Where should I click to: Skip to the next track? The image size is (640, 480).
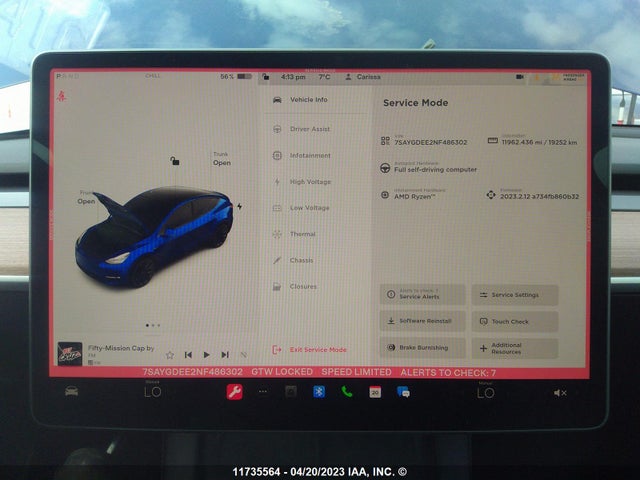pos(225,354)
